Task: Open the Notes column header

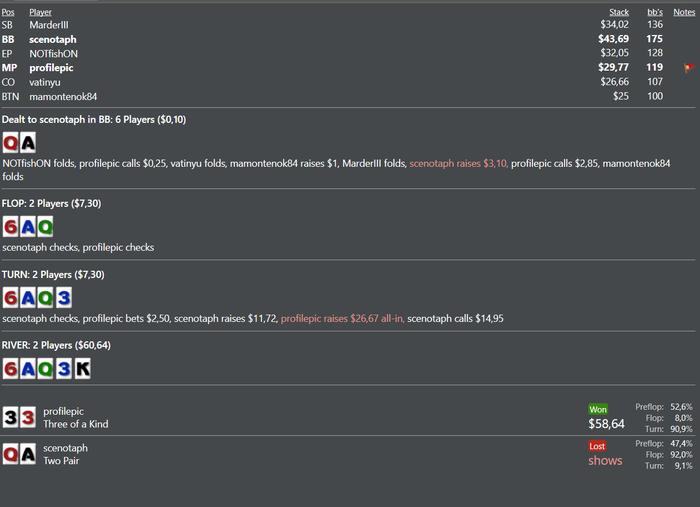Action: [x=684, y=12]
